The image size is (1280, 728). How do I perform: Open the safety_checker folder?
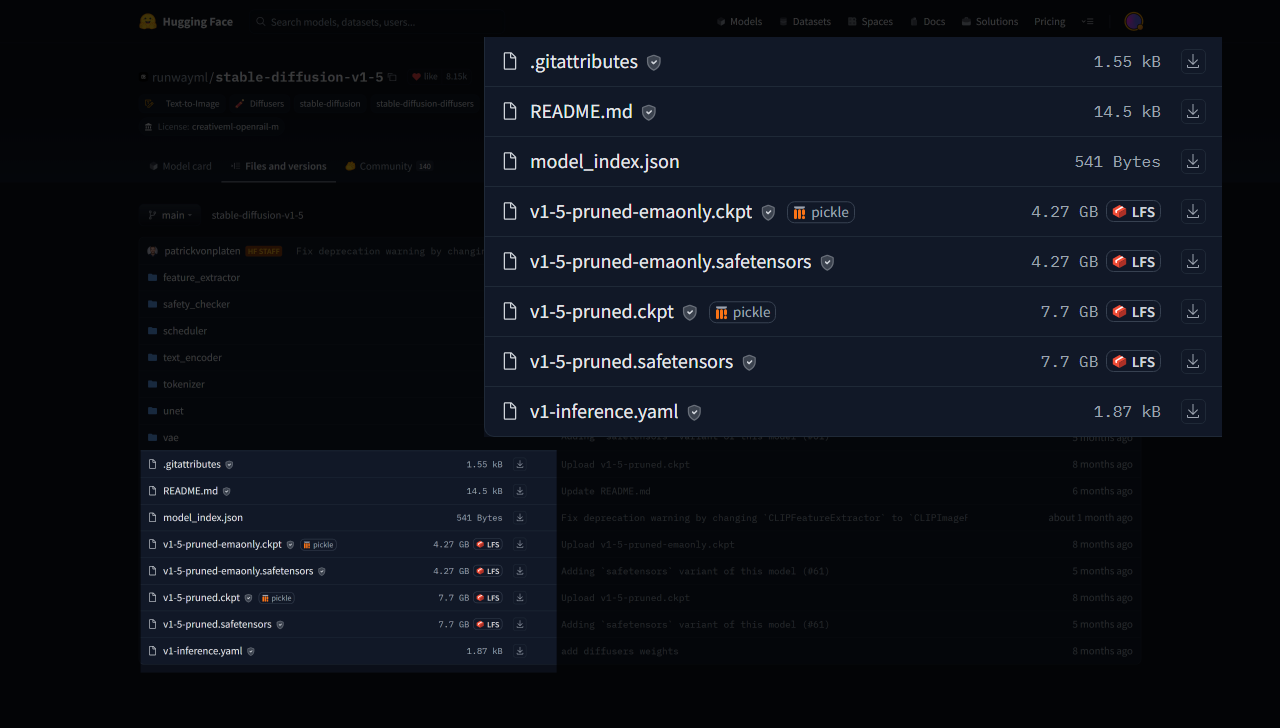tap(196, 304)
